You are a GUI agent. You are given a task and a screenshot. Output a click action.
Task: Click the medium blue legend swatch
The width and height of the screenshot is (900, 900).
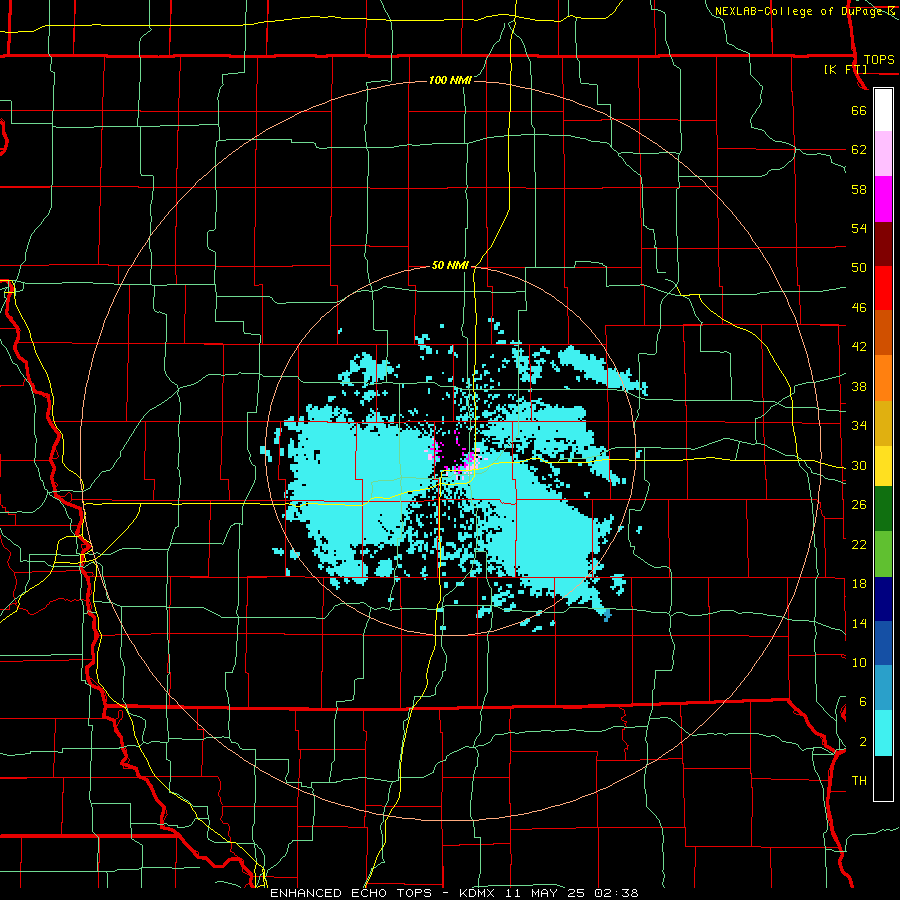point(883,643)
